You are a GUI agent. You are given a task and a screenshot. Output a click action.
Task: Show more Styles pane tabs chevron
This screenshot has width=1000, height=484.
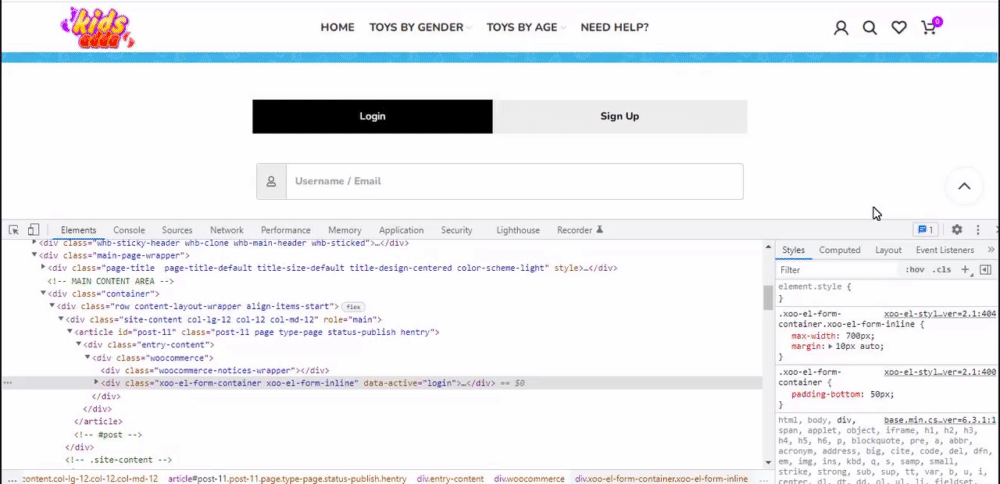click(x=990, y=250)
